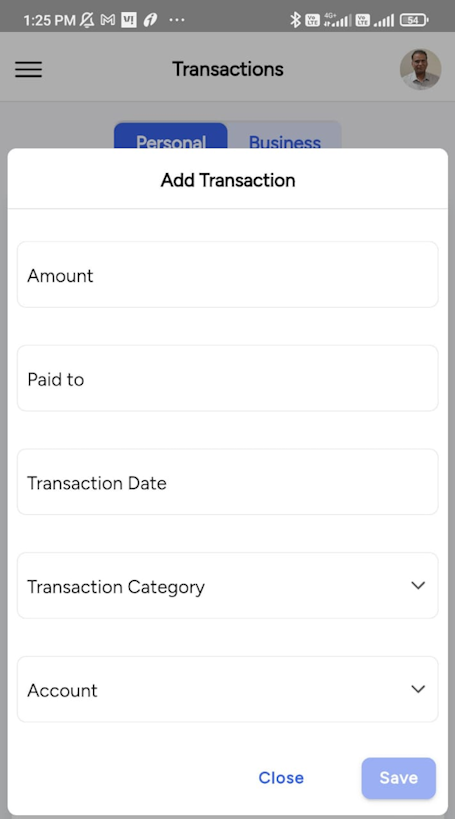455x819 pixels.
Task: Tap the battery indicator icon
Action: pos(414,20)
